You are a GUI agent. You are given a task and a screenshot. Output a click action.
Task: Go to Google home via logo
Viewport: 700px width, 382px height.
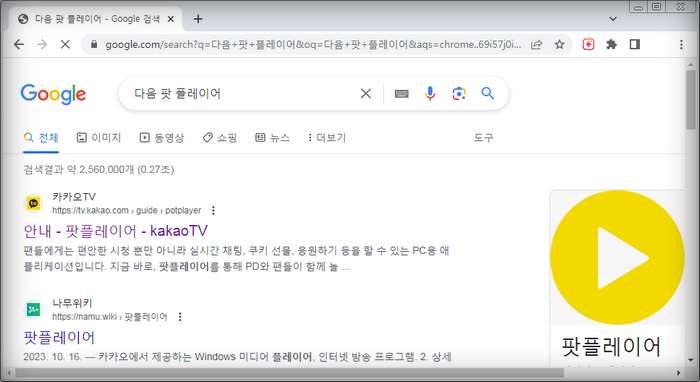53,94
